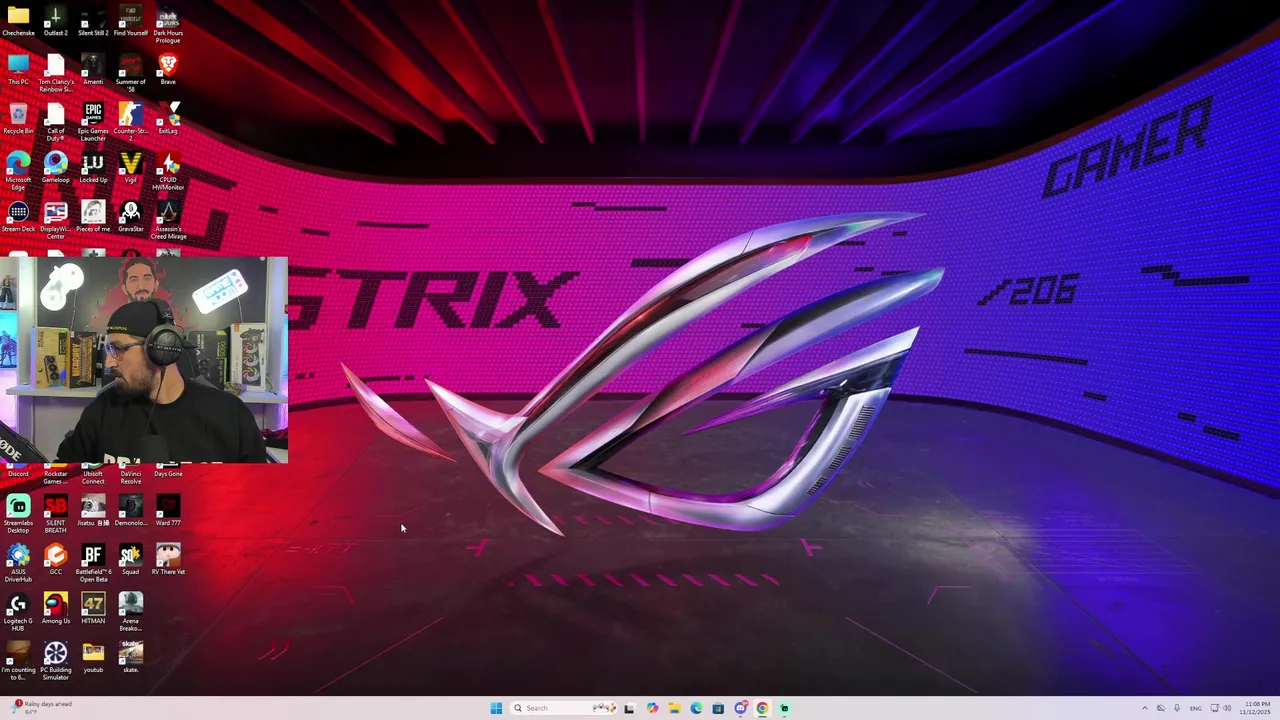
Task: Open Discord from the taskbar
Action: [740, 708]
